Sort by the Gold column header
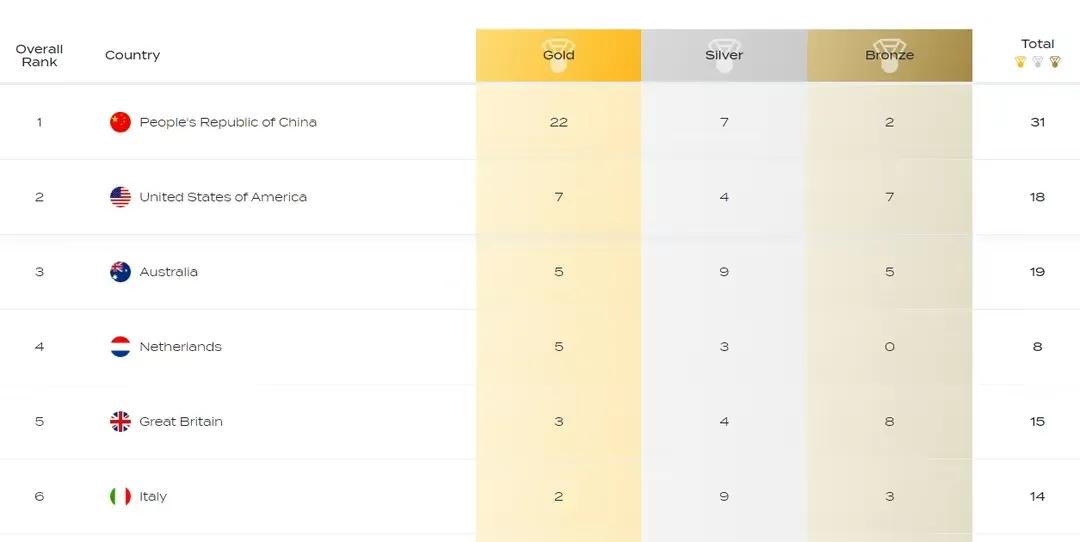 (x=559, y=55)
